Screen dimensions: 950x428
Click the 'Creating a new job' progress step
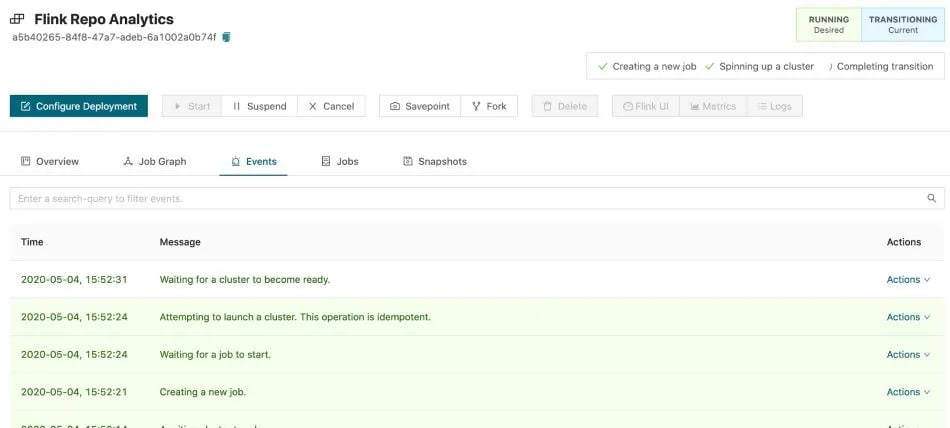[x=647, y=67]
